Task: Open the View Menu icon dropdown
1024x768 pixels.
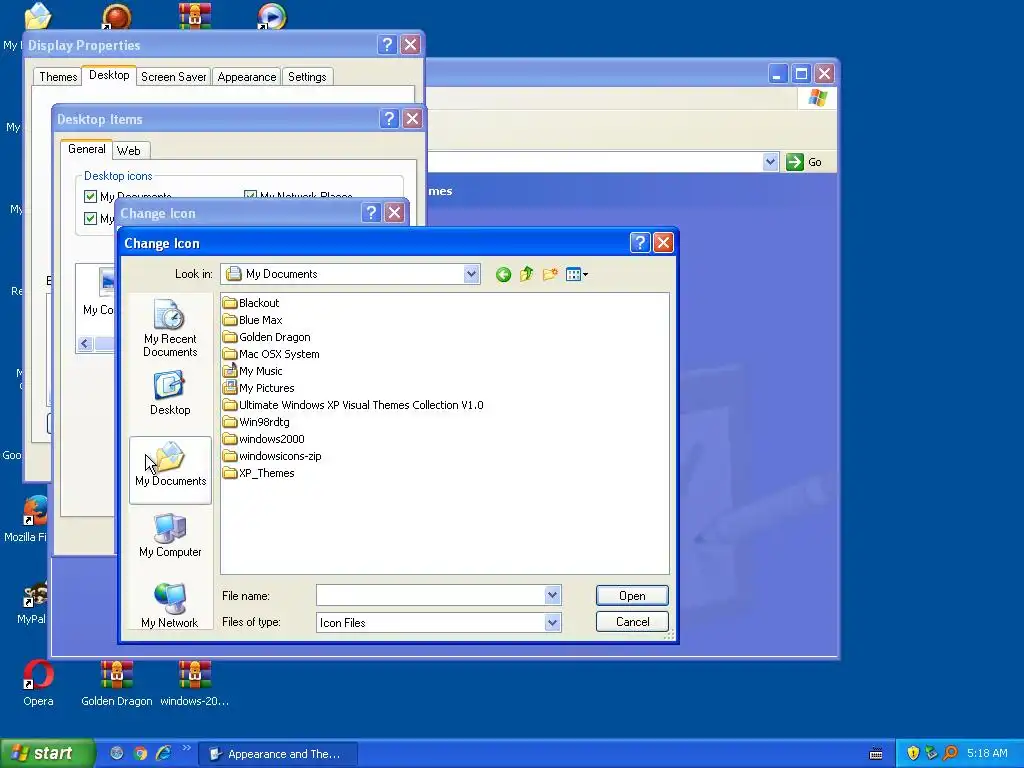Action: [x=577, y=274]
